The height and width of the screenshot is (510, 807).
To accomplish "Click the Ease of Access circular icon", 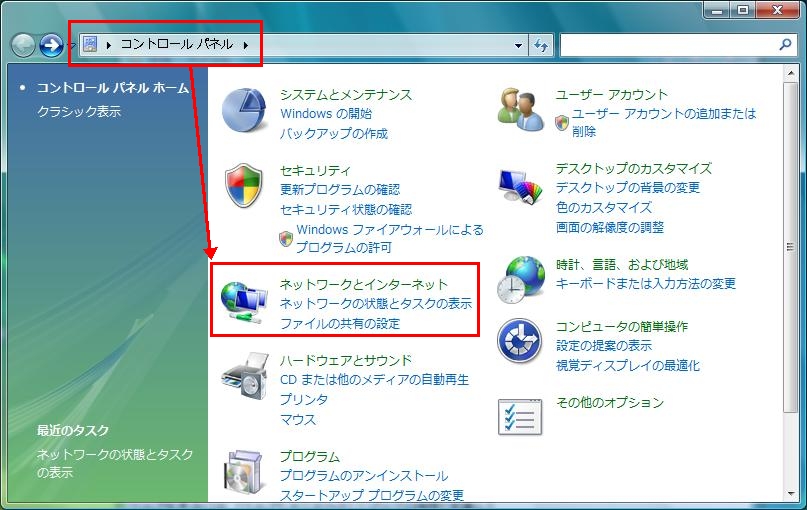I will [x=520, y=341].
